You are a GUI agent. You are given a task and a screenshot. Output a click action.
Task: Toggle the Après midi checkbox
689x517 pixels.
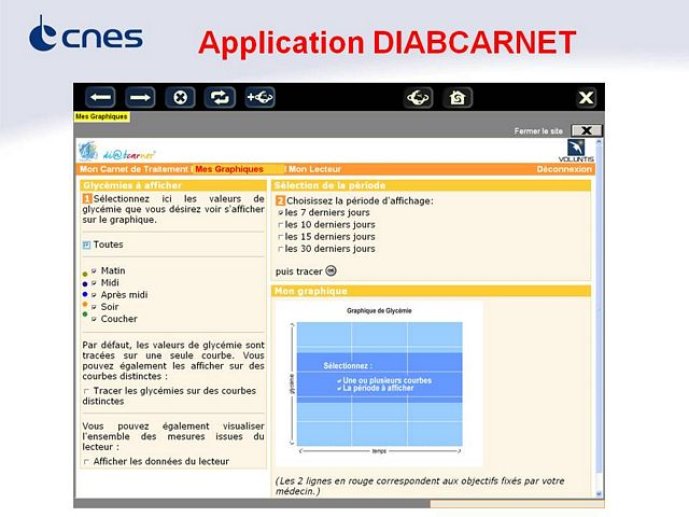coord(94,295)
